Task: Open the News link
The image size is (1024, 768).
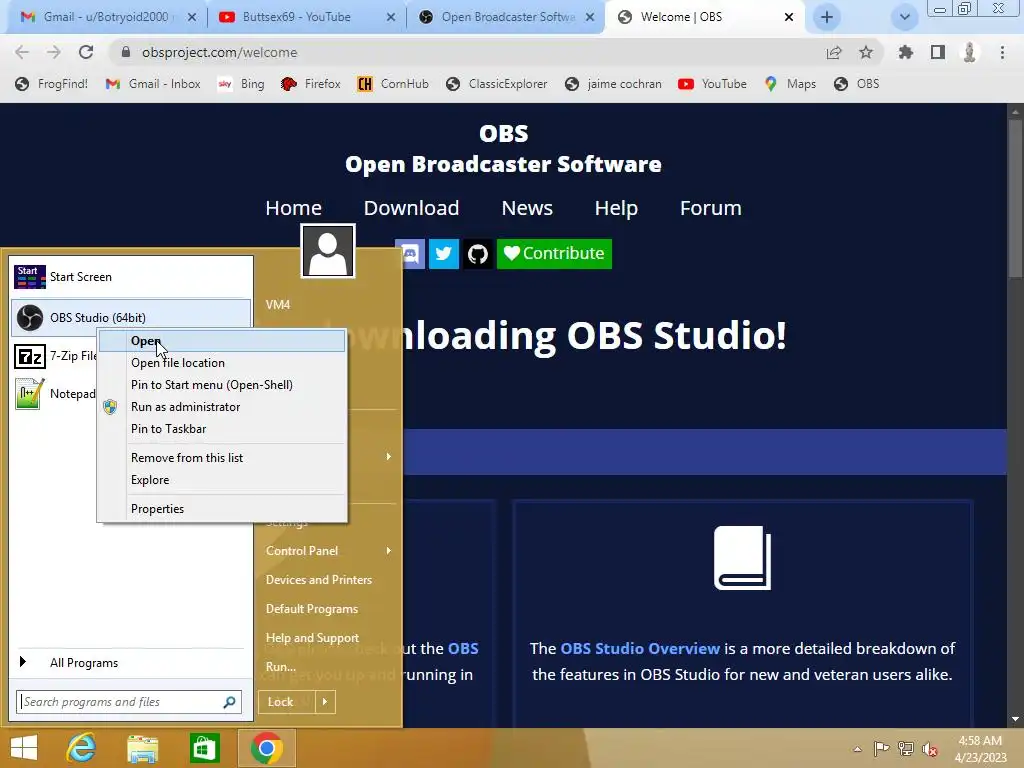Action: (527, 208)
